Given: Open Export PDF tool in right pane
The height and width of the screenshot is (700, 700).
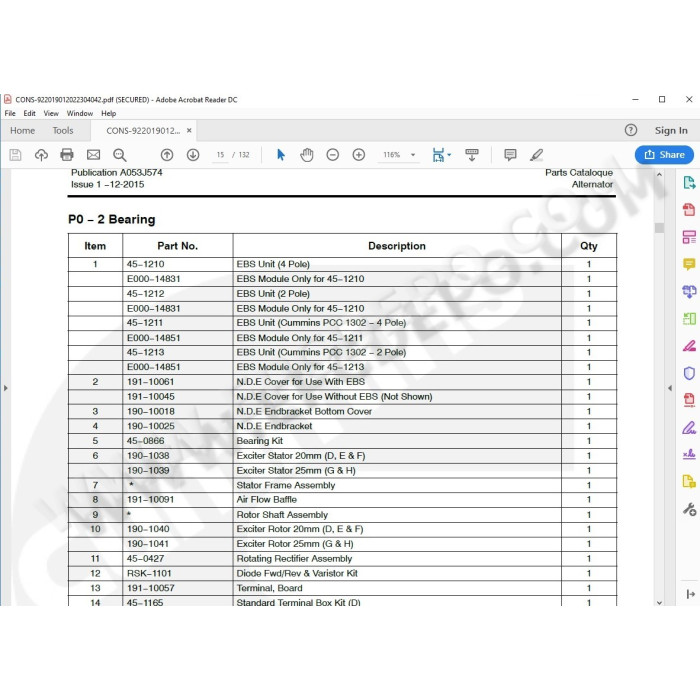Looking at the screenshot, I should [x=689, y=183].
